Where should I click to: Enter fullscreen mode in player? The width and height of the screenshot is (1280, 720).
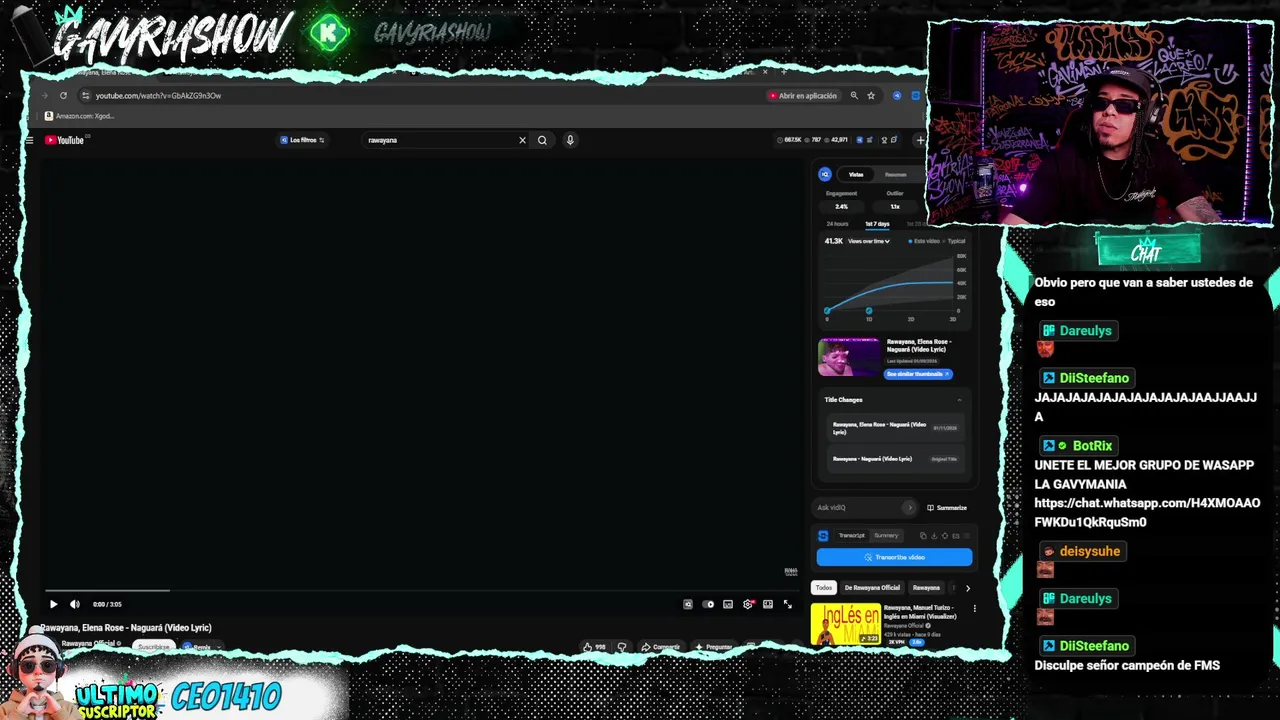click(x=788, y=604)
